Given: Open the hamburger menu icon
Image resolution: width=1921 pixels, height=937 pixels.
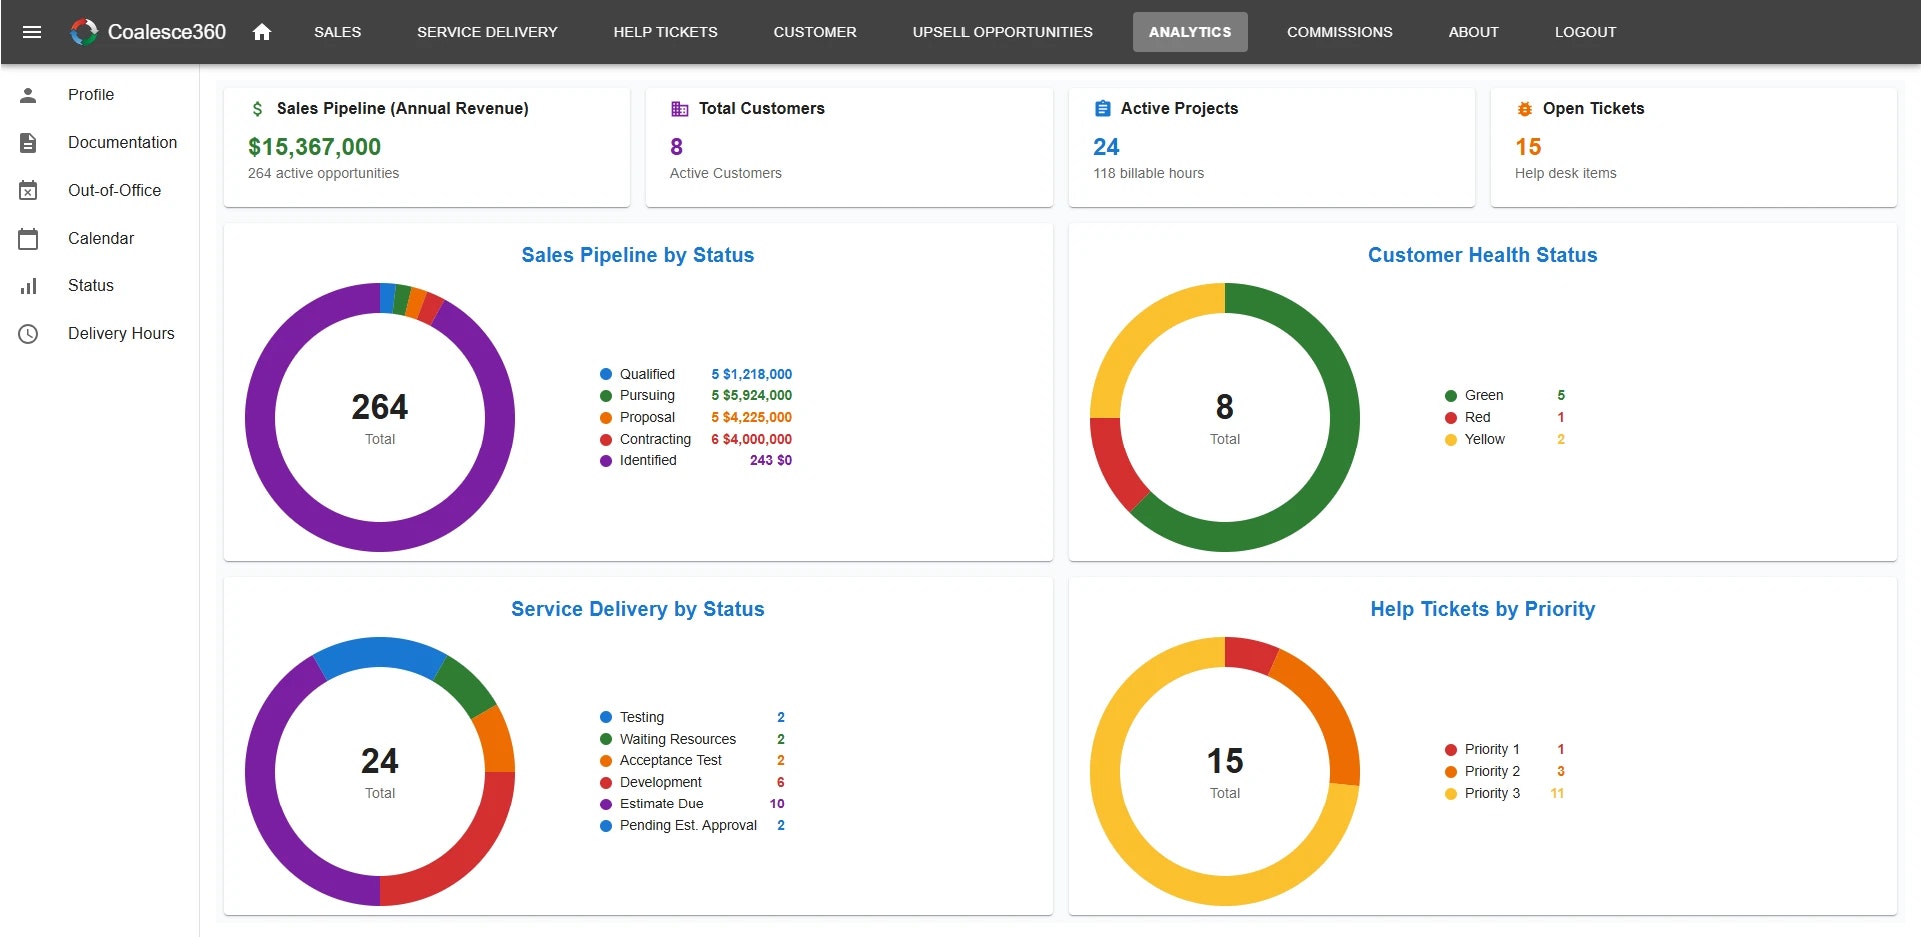Looking at the screenshot, I should (x=32, y=32).
